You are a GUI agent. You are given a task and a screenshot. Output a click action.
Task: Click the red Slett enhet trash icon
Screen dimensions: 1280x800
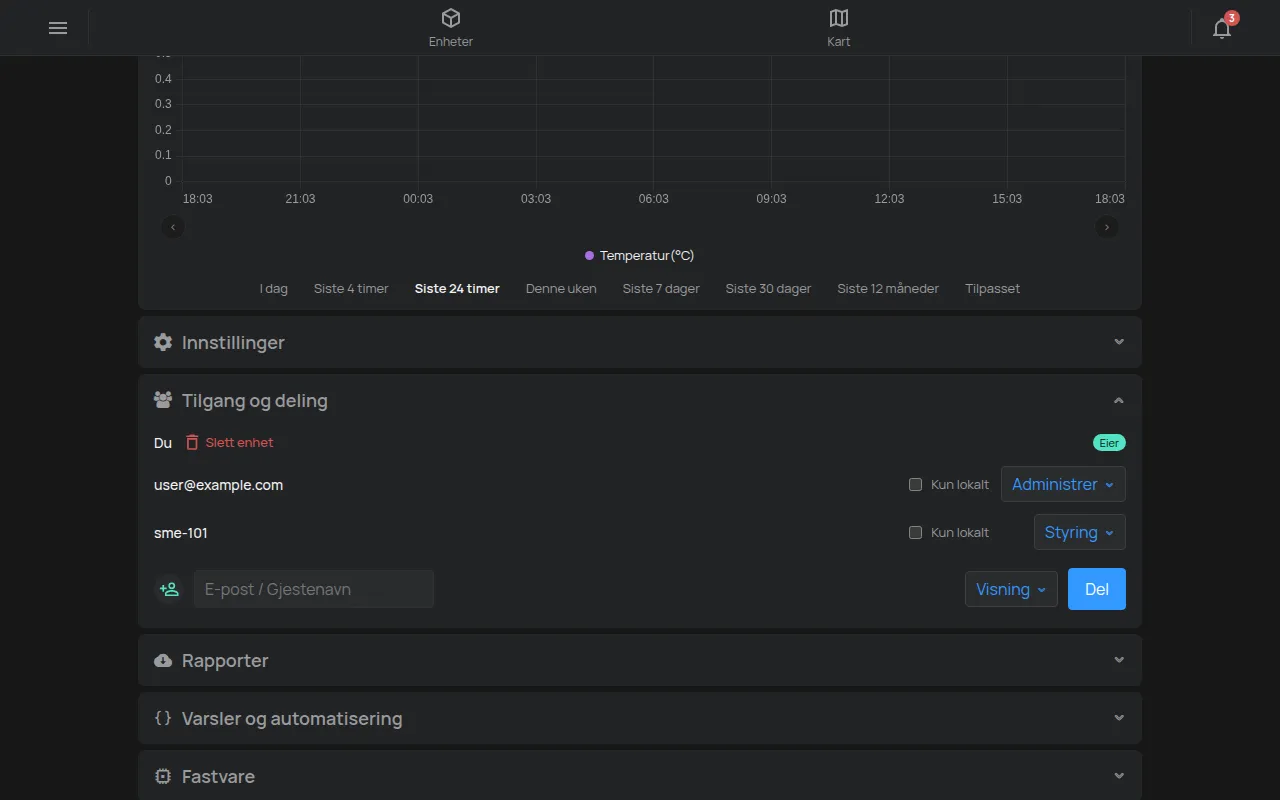(192, 442)
